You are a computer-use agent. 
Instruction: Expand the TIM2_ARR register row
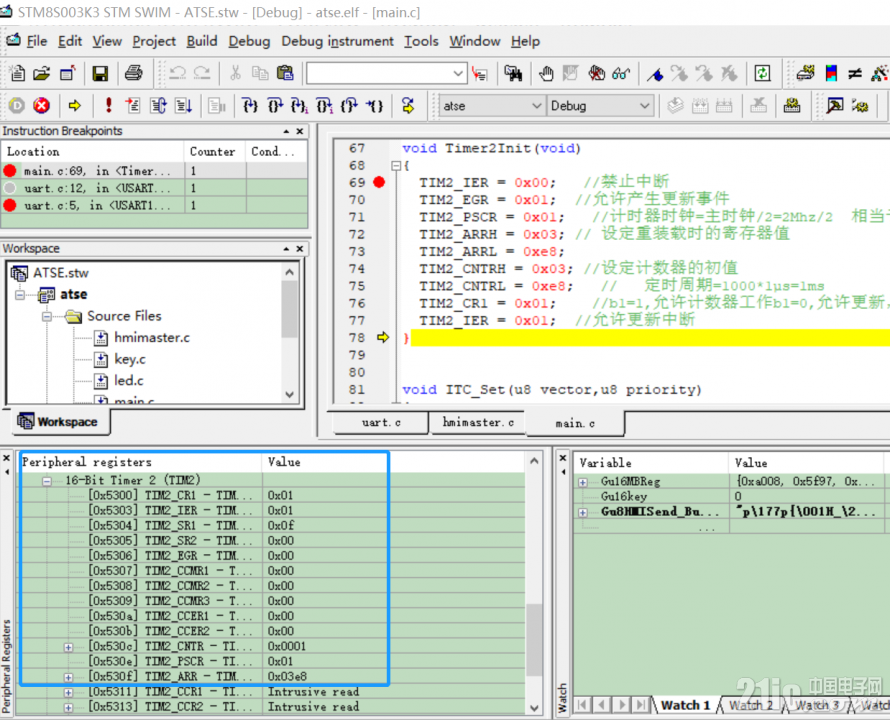point(68,677)
